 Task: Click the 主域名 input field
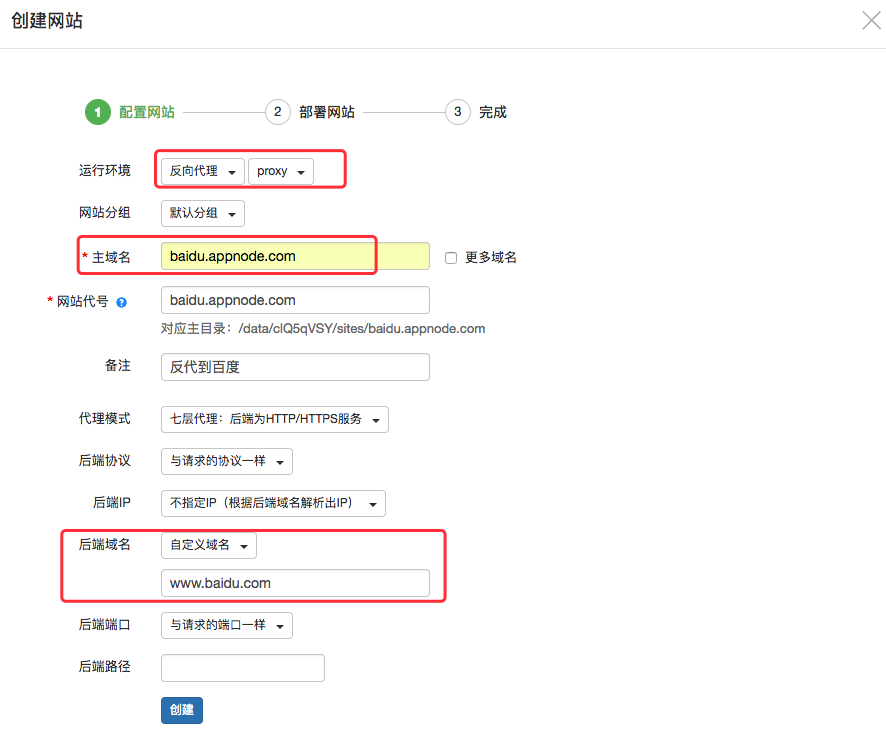pos(295,256)
